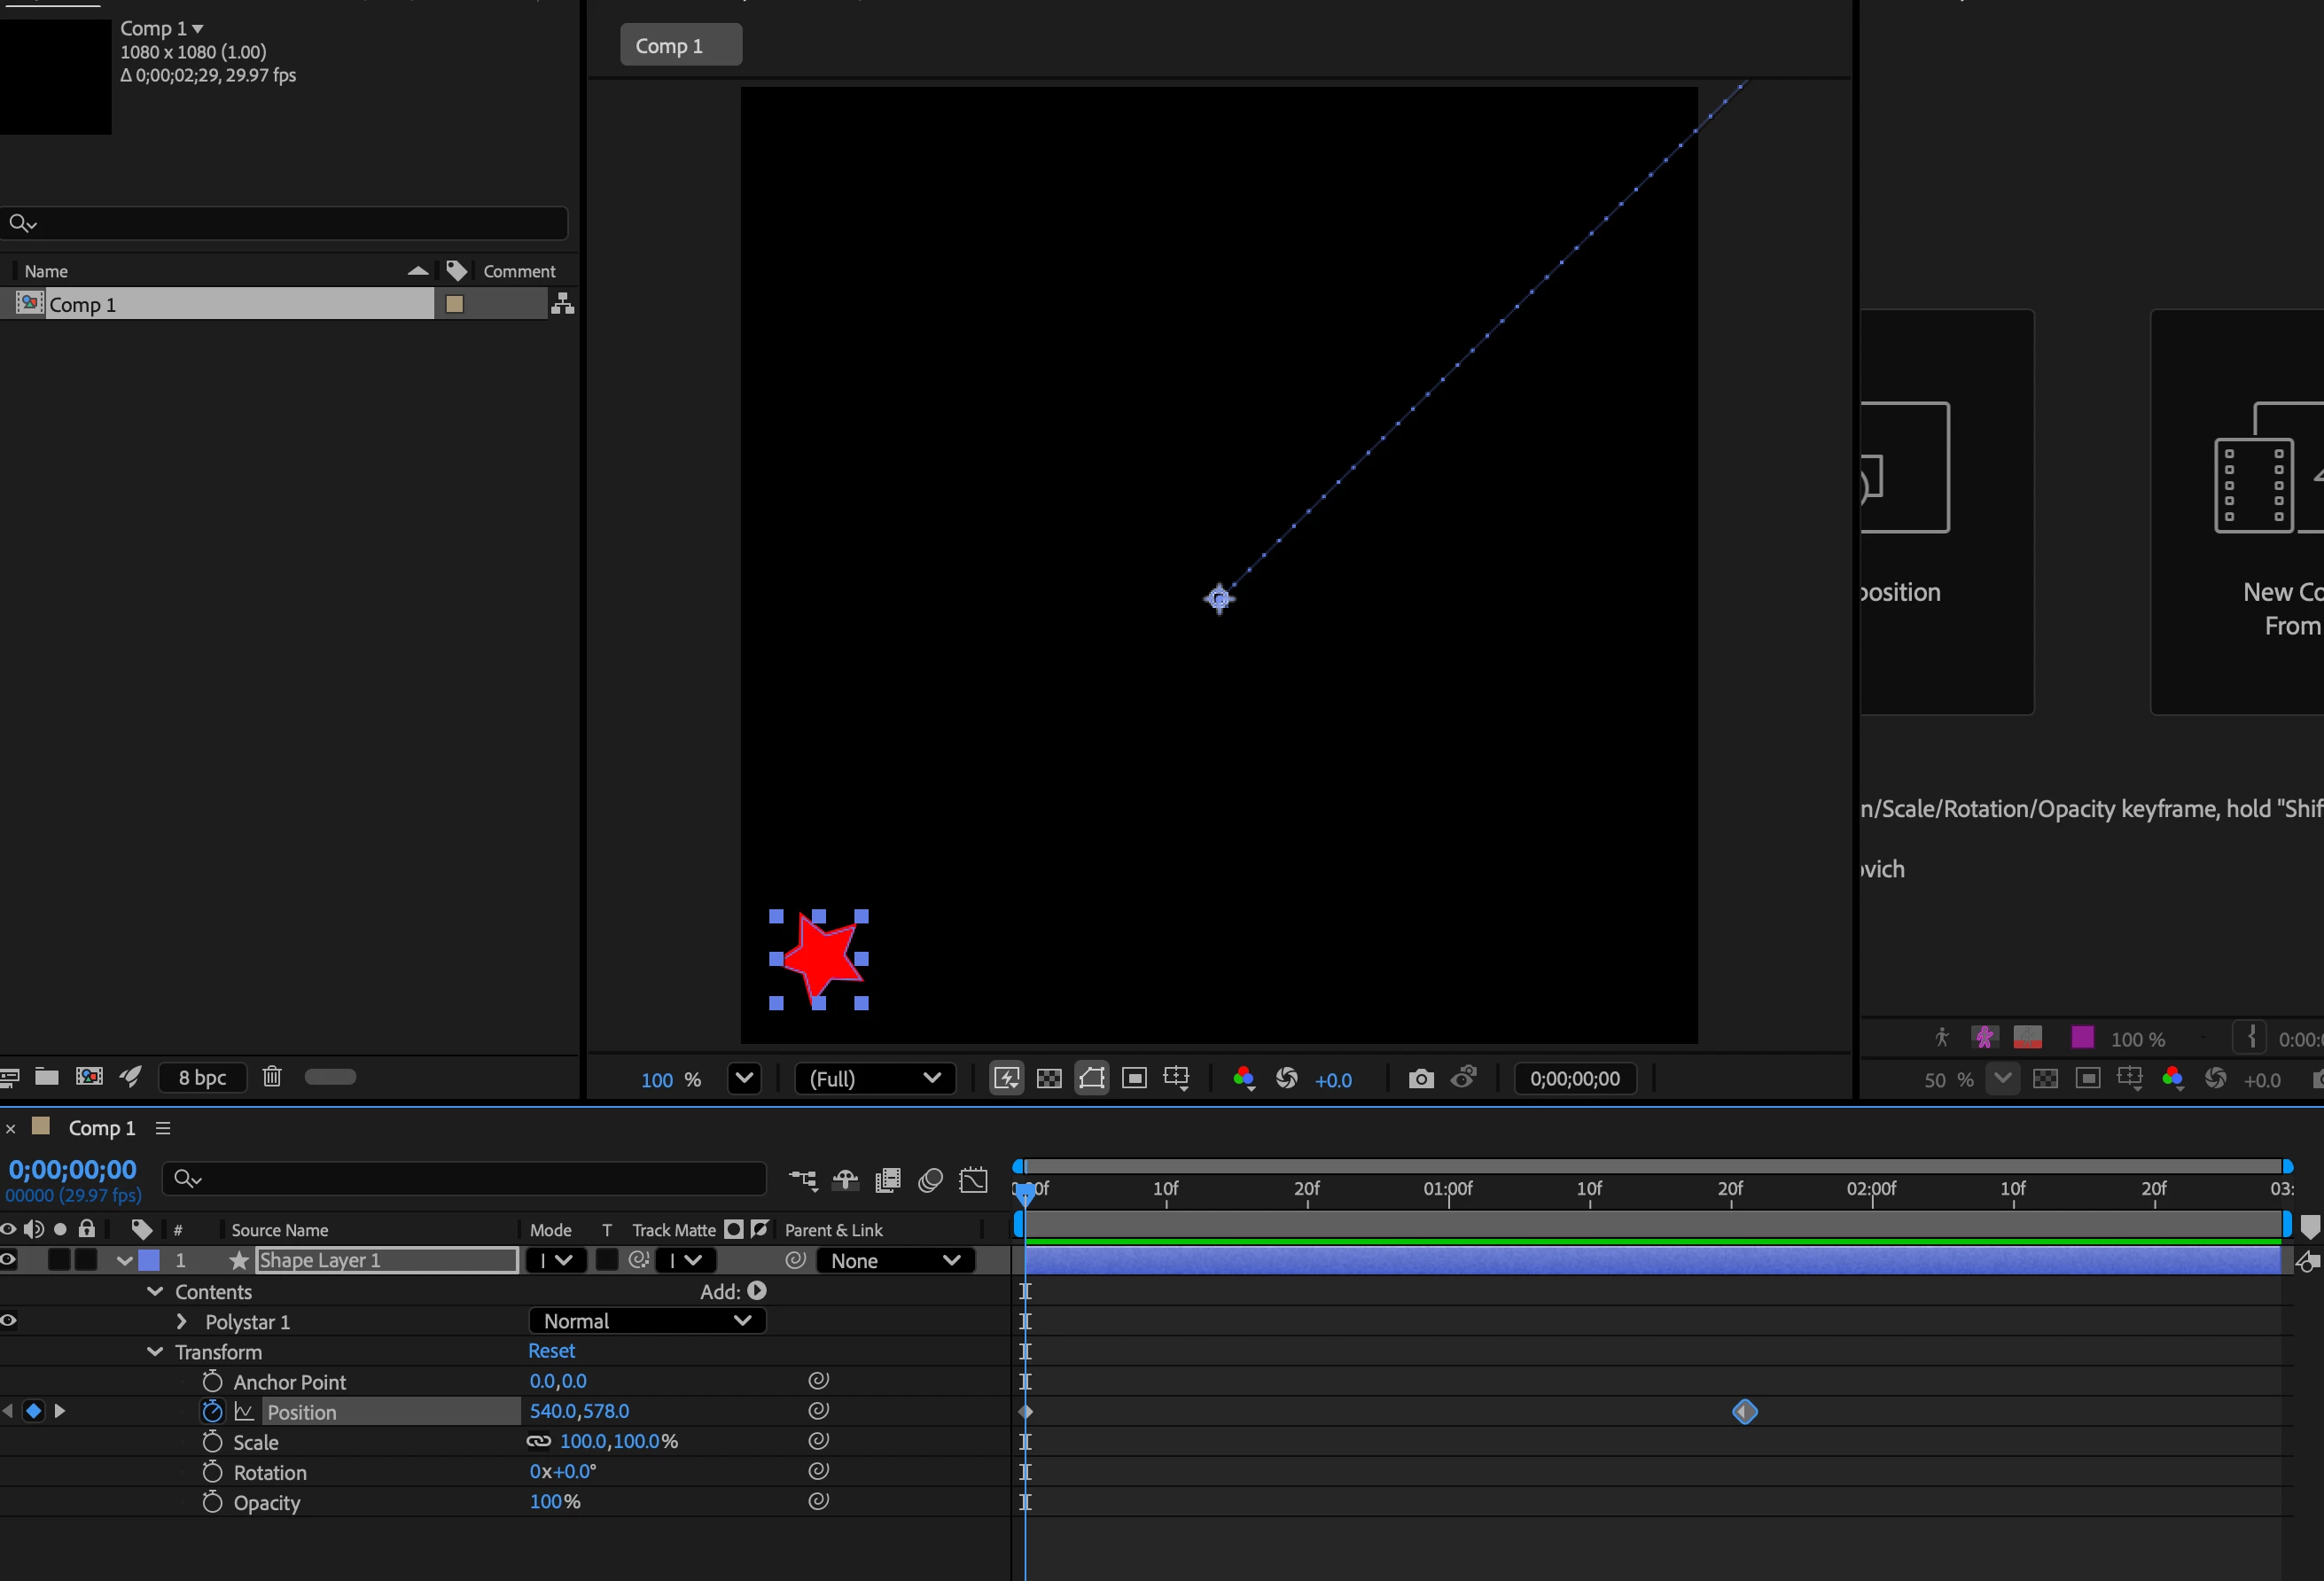This screenshot has height=1581, width=2324.
Task: Enable motion blur switch in timeline header
Action: pos(930,1180)
